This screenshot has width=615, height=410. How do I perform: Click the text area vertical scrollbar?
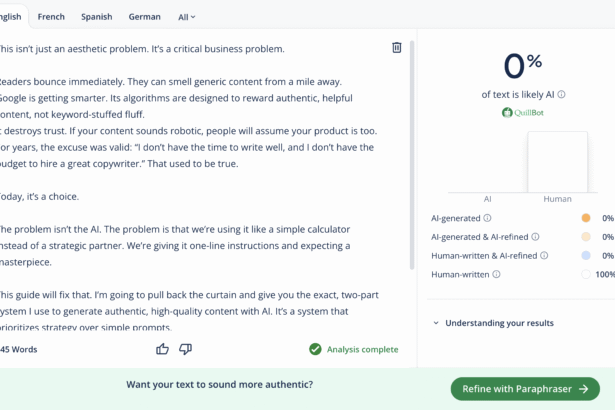coord(412,155)
